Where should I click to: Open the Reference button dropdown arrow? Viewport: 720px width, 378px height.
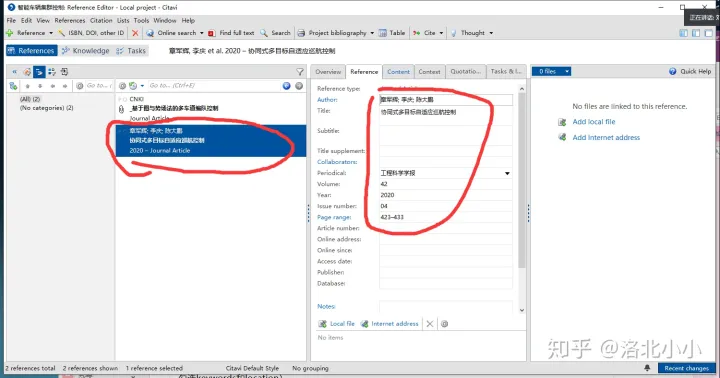pos(51,33)
